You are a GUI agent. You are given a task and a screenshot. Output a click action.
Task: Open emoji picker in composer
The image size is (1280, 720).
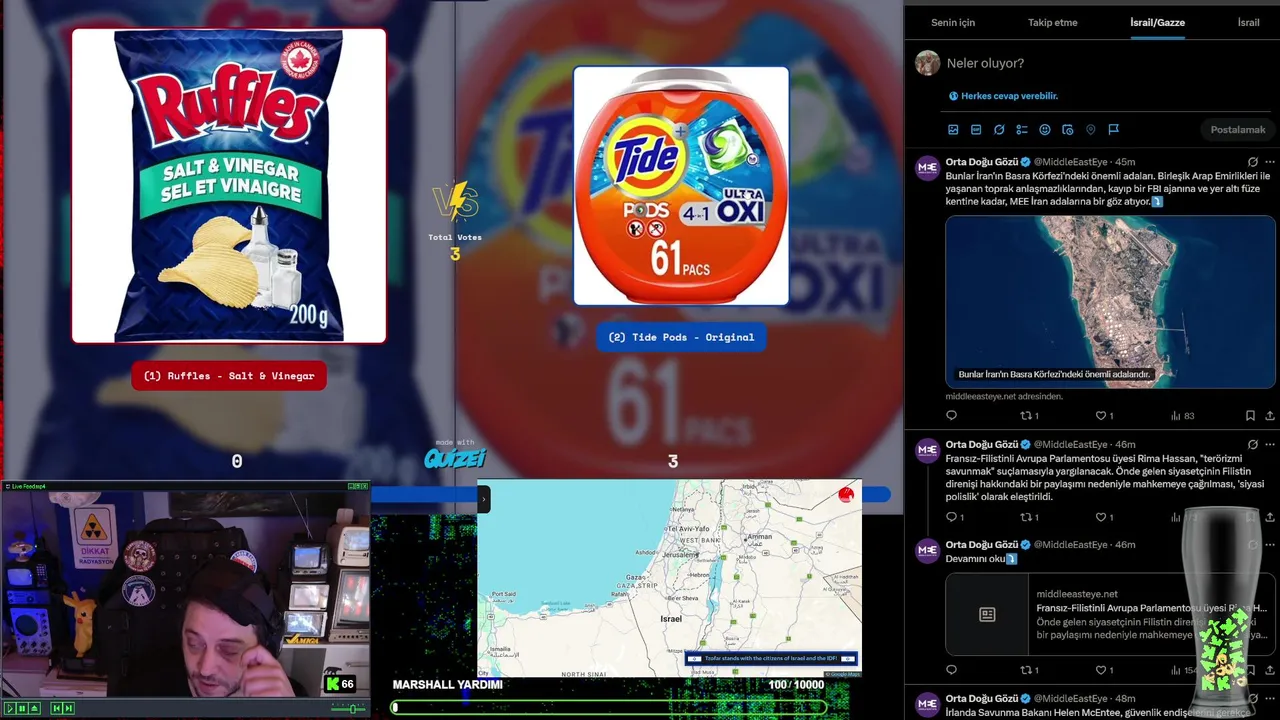[x=1045, y=130]
